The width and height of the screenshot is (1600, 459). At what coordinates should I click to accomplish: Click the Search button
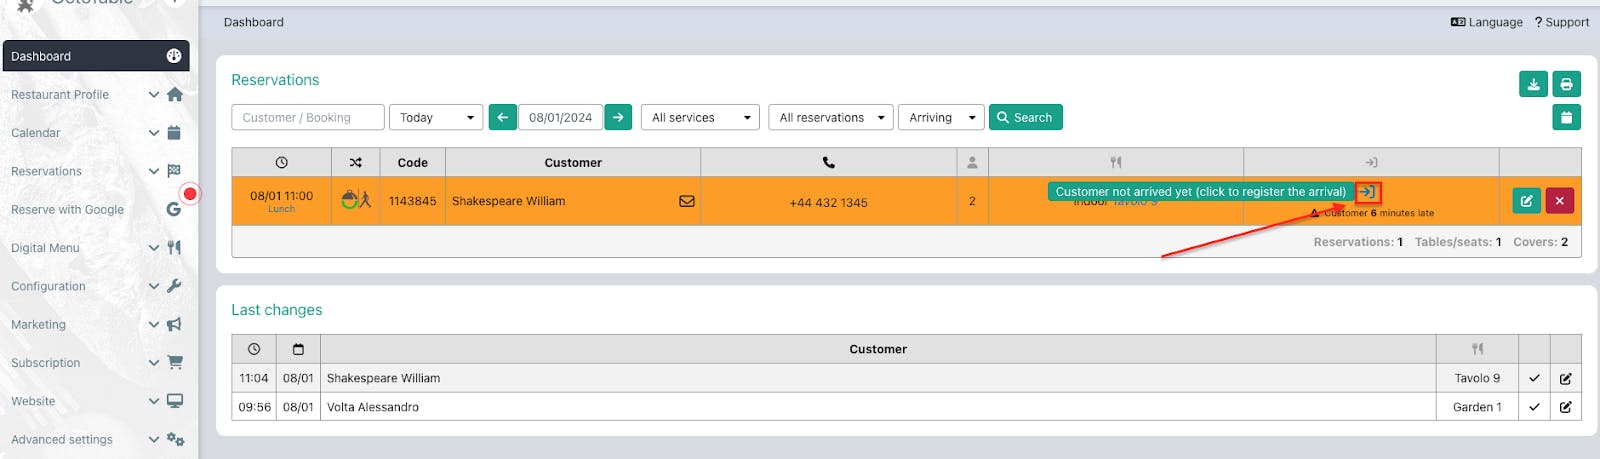click(1025, 118)
